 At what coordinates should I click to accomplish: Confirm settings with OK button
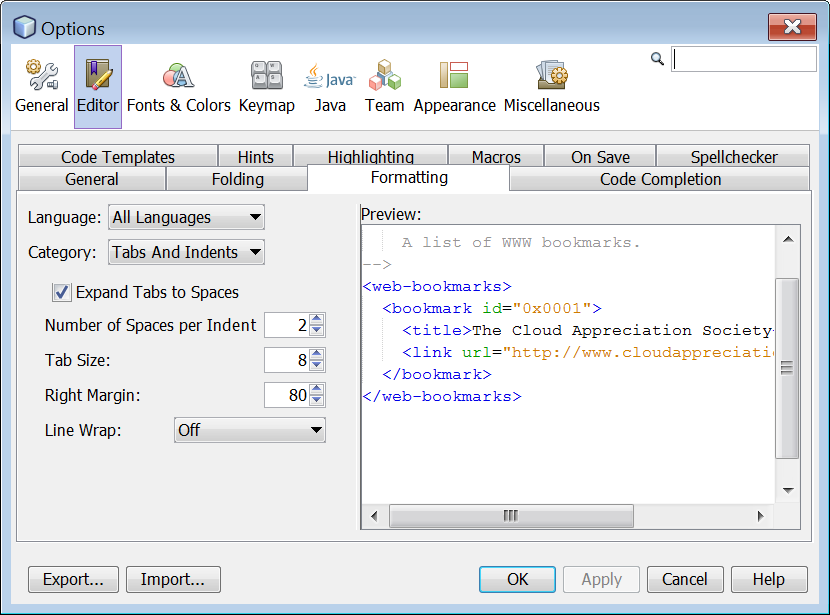pos(517,579)
